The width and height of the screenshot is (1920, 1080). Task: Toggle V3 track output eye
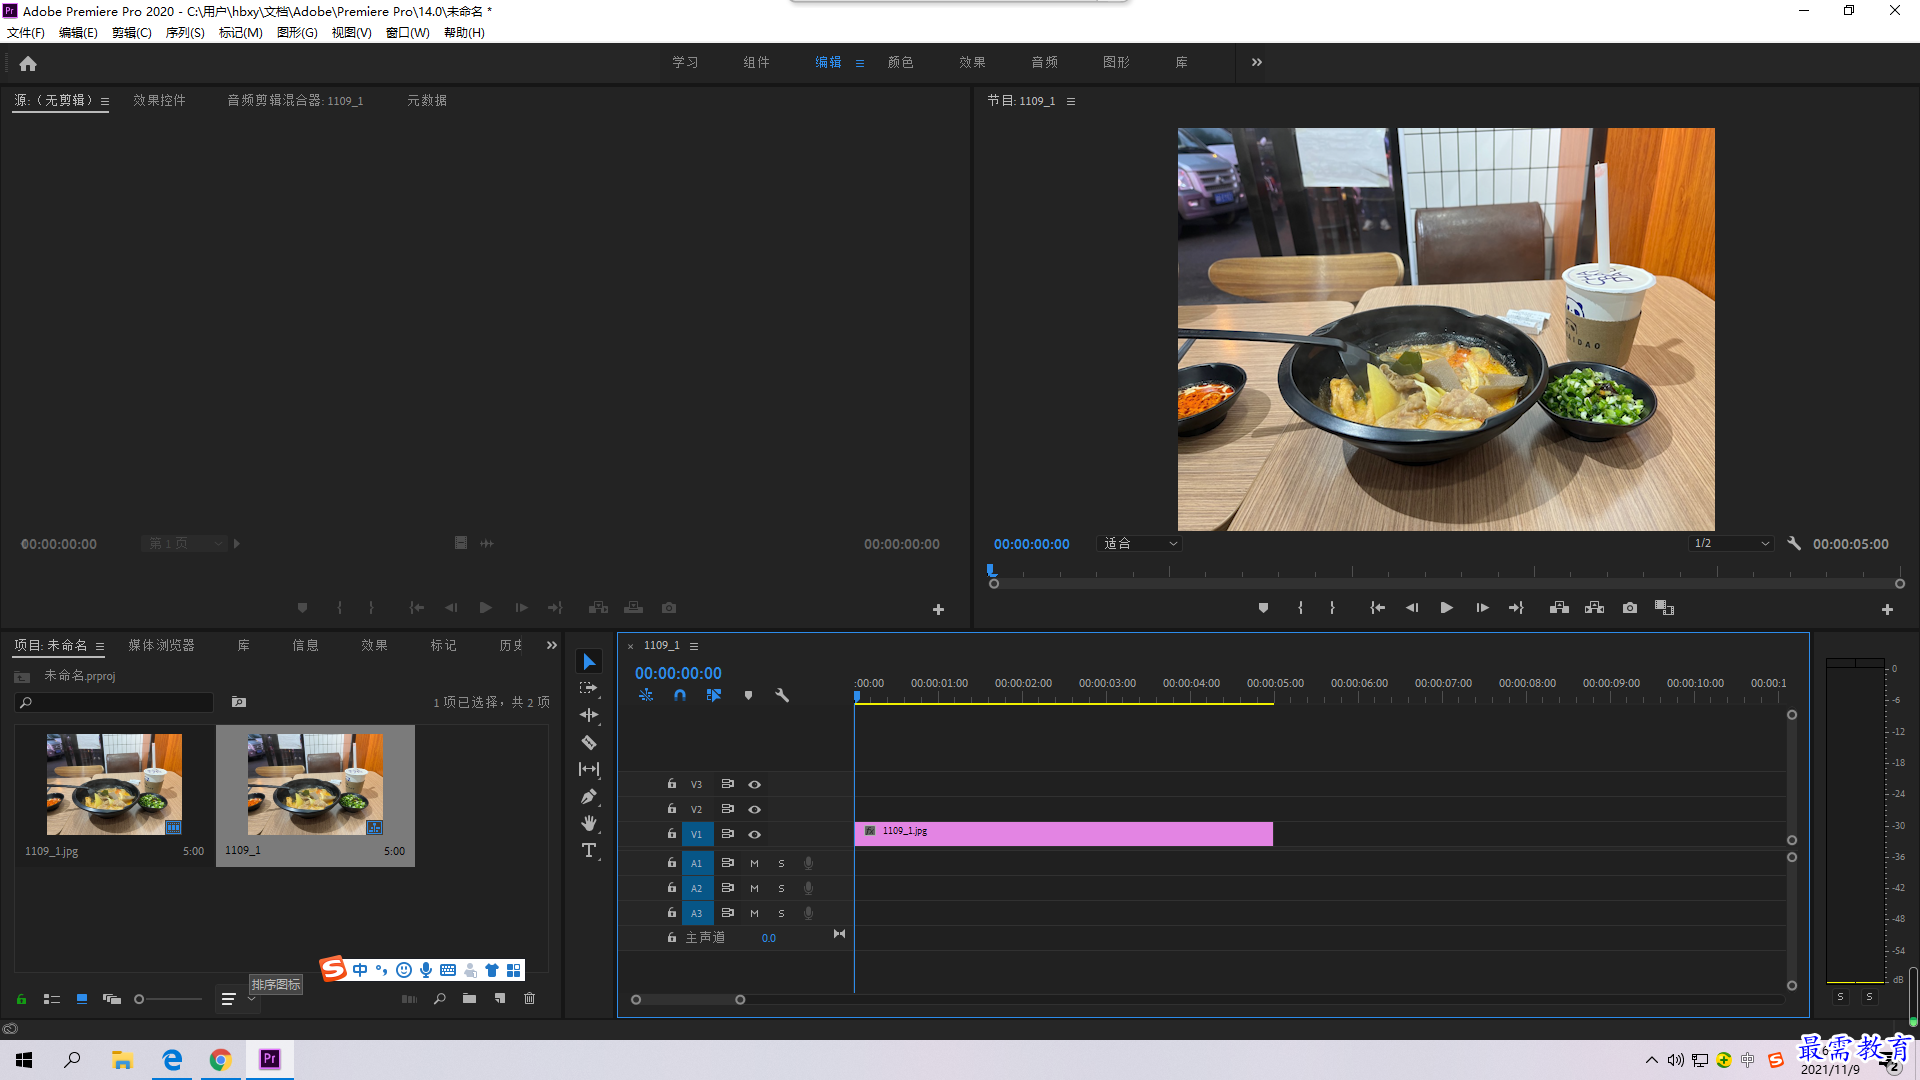755,785
